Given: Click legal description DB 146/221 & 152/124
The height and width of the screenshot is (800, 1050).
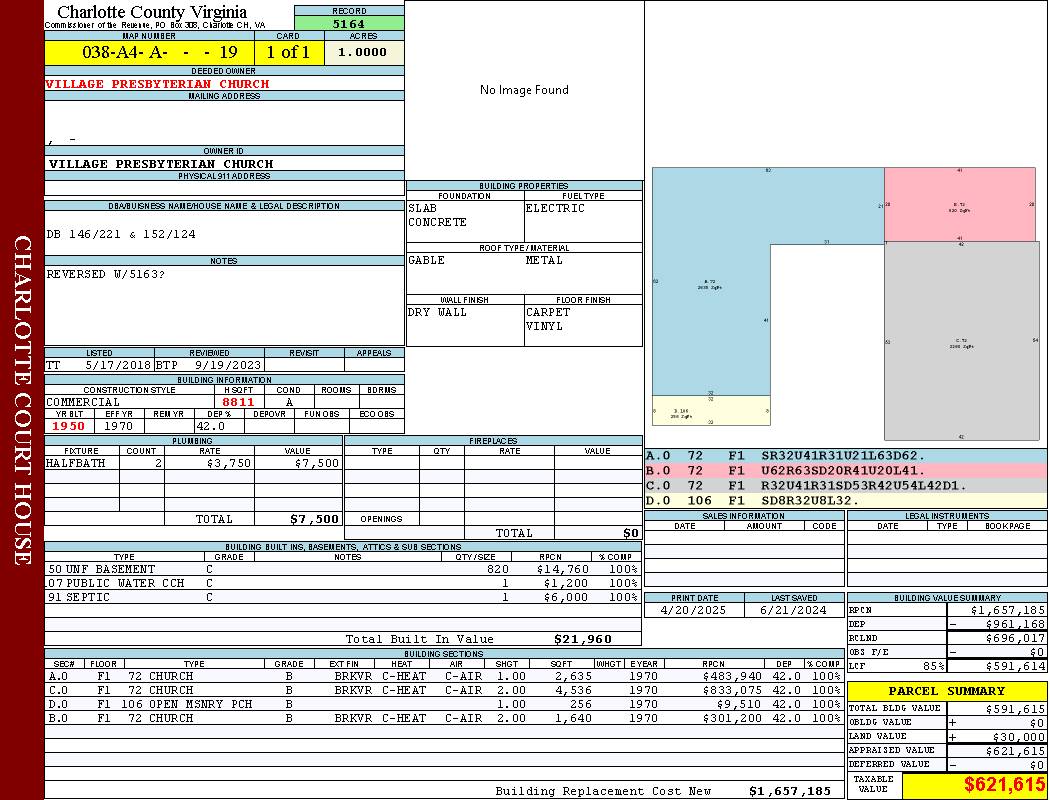Looking at the screenshot, I should coord(121,234).
